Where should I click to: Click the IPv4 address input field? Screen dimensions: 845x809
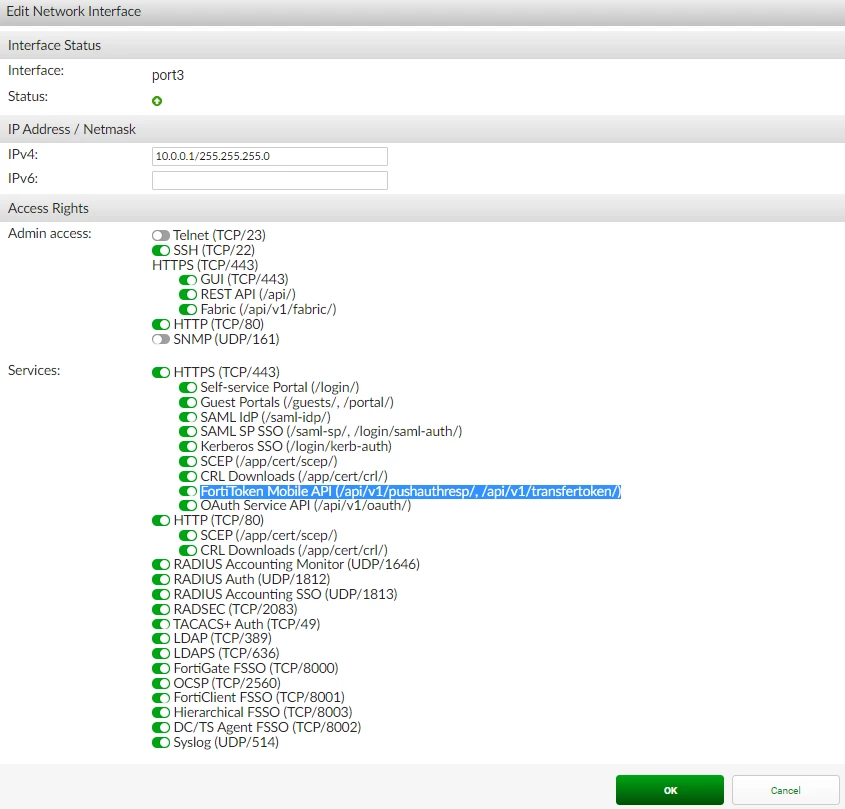269,156
